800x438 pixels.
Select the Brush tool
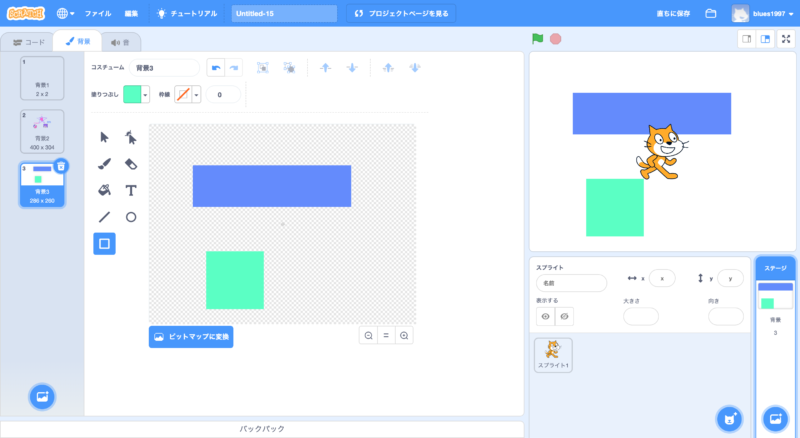pyautogui.click(x=104, y=163)
